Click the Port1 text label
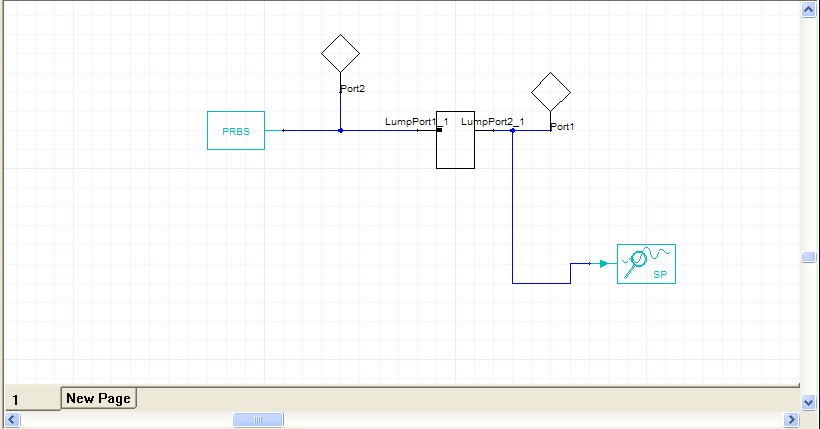 click(x=562, y=126)
